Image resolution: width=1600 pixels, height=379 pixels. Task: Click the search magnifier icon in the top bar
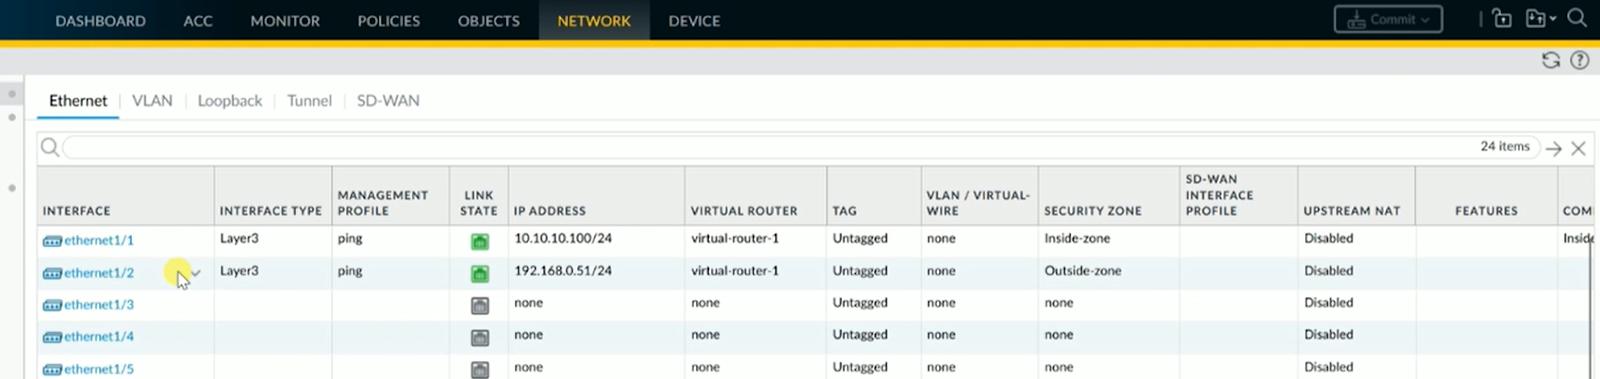(1577, 18)
